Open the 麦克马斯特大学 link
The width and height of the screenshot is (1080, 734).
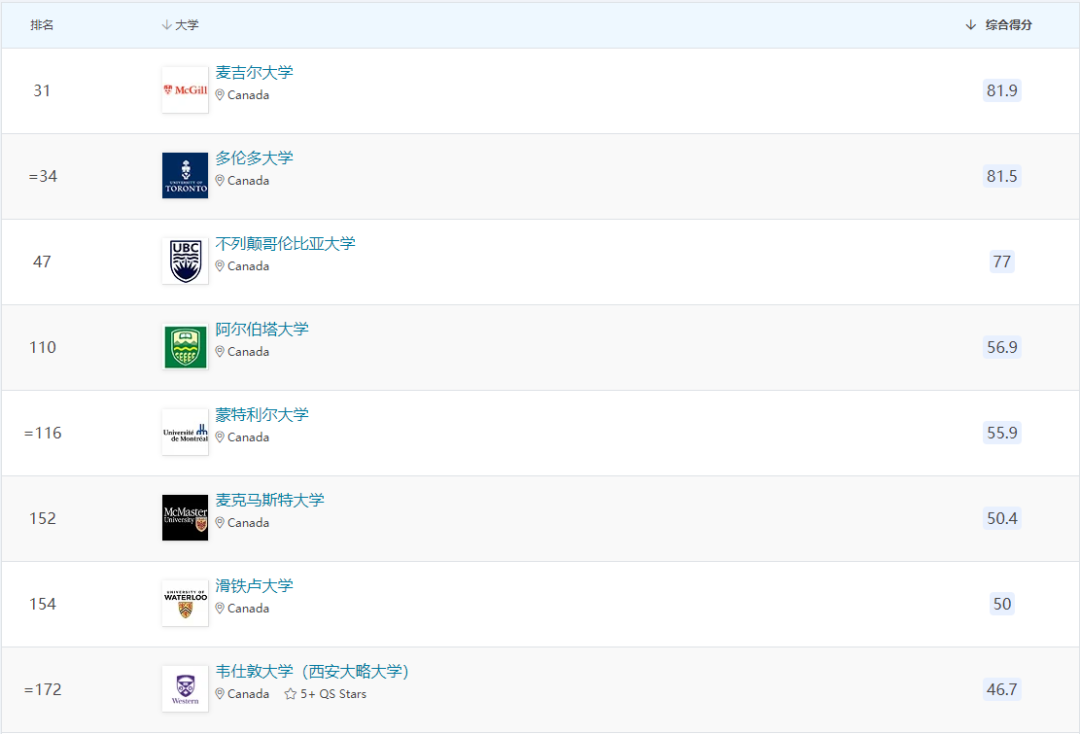pyautogui.click(x=269, y=500)
